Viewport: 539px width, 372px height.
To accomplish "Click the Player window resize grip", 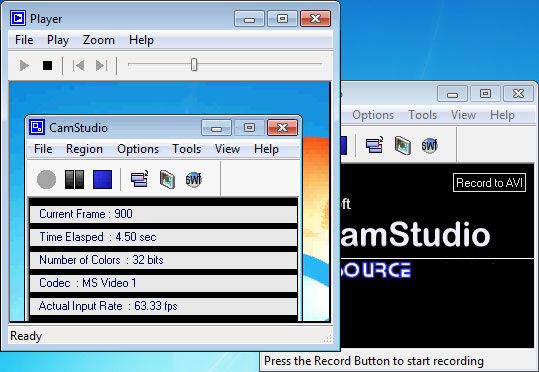I will (328, 338).
